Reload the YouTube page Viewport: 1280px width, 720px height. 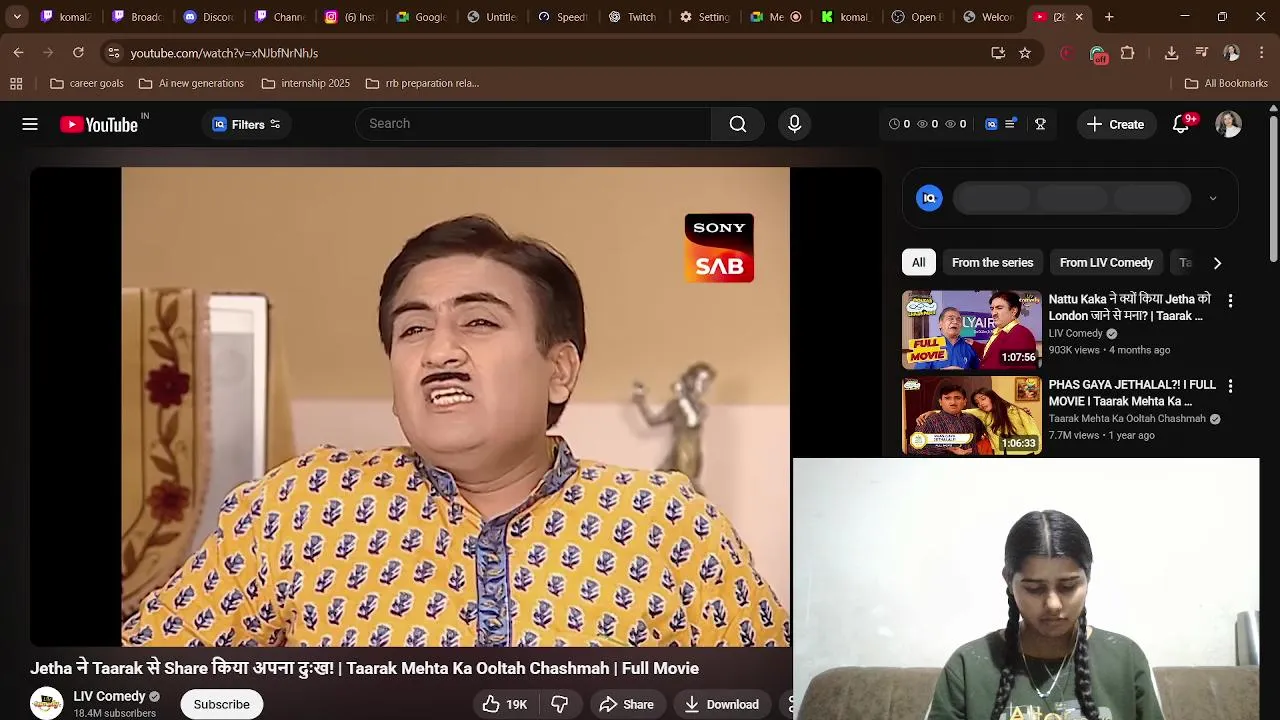click(x=78, y=53)
